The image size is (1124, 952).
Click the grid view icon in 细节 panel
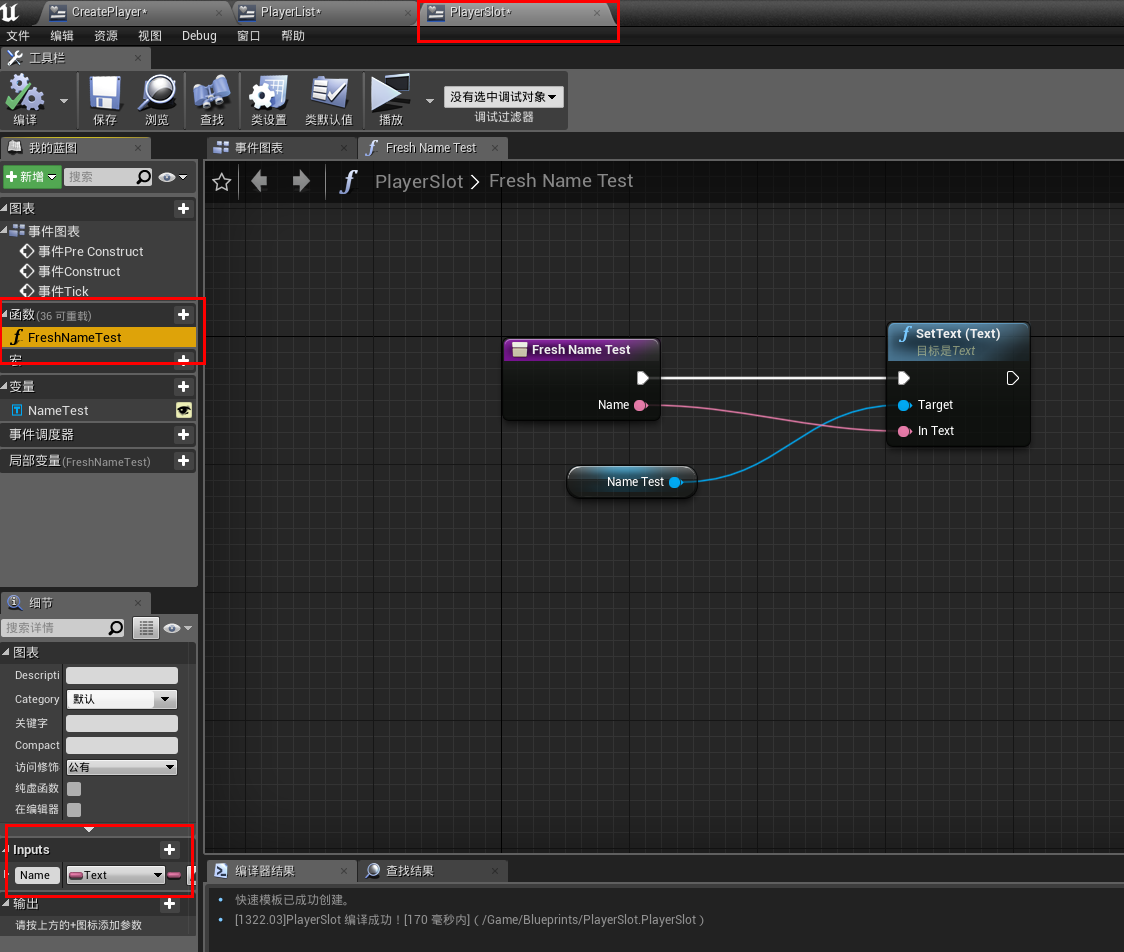146,627
